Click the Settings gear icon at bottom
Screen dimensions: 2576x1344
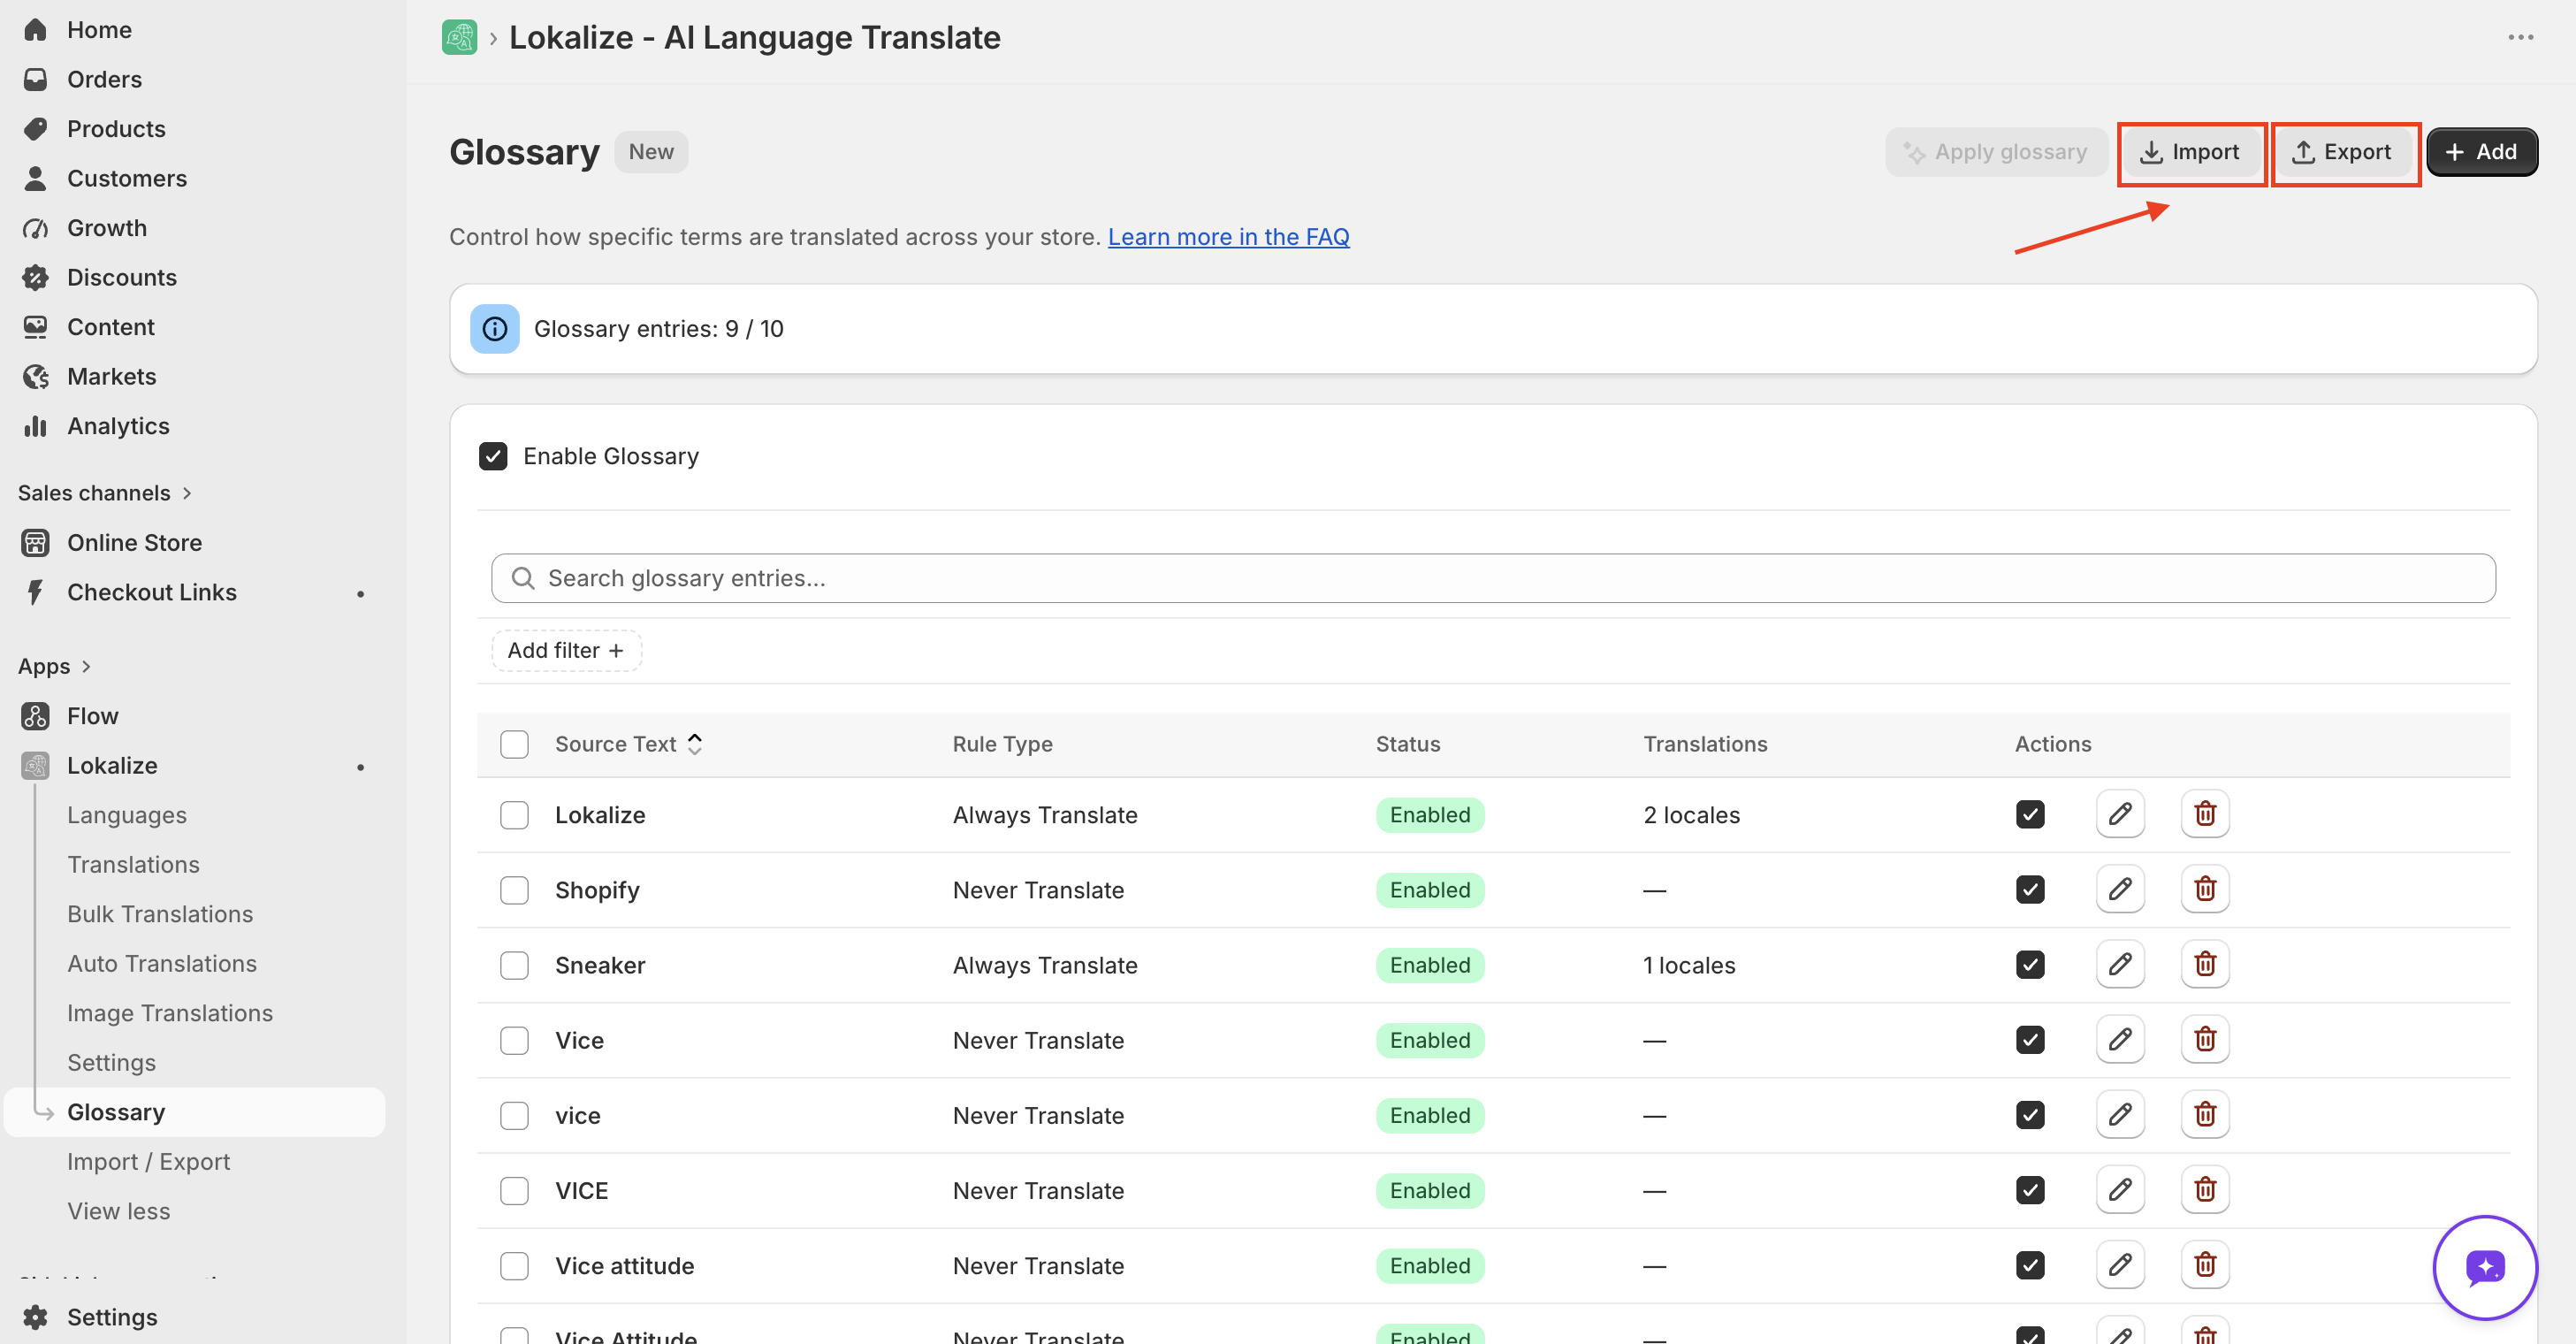coord(36,1317)
